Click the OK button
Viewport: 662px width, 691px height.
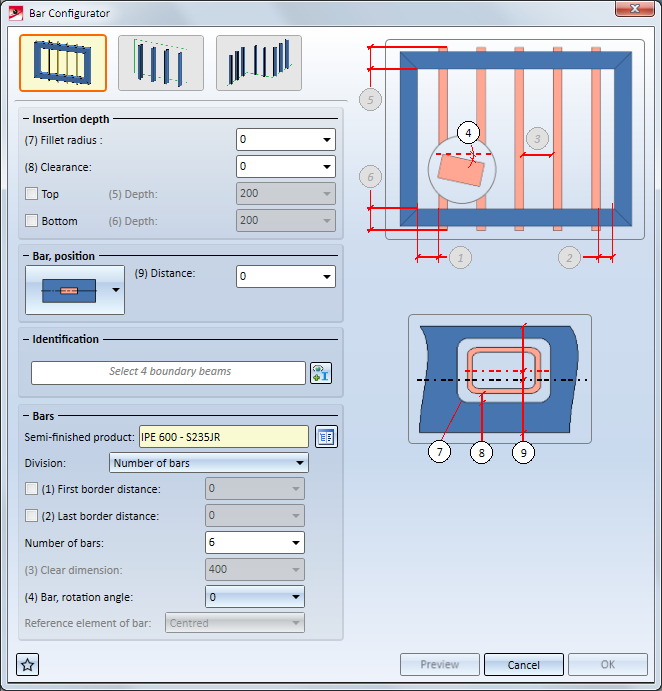pyautogui.click(x=608, y=664)
